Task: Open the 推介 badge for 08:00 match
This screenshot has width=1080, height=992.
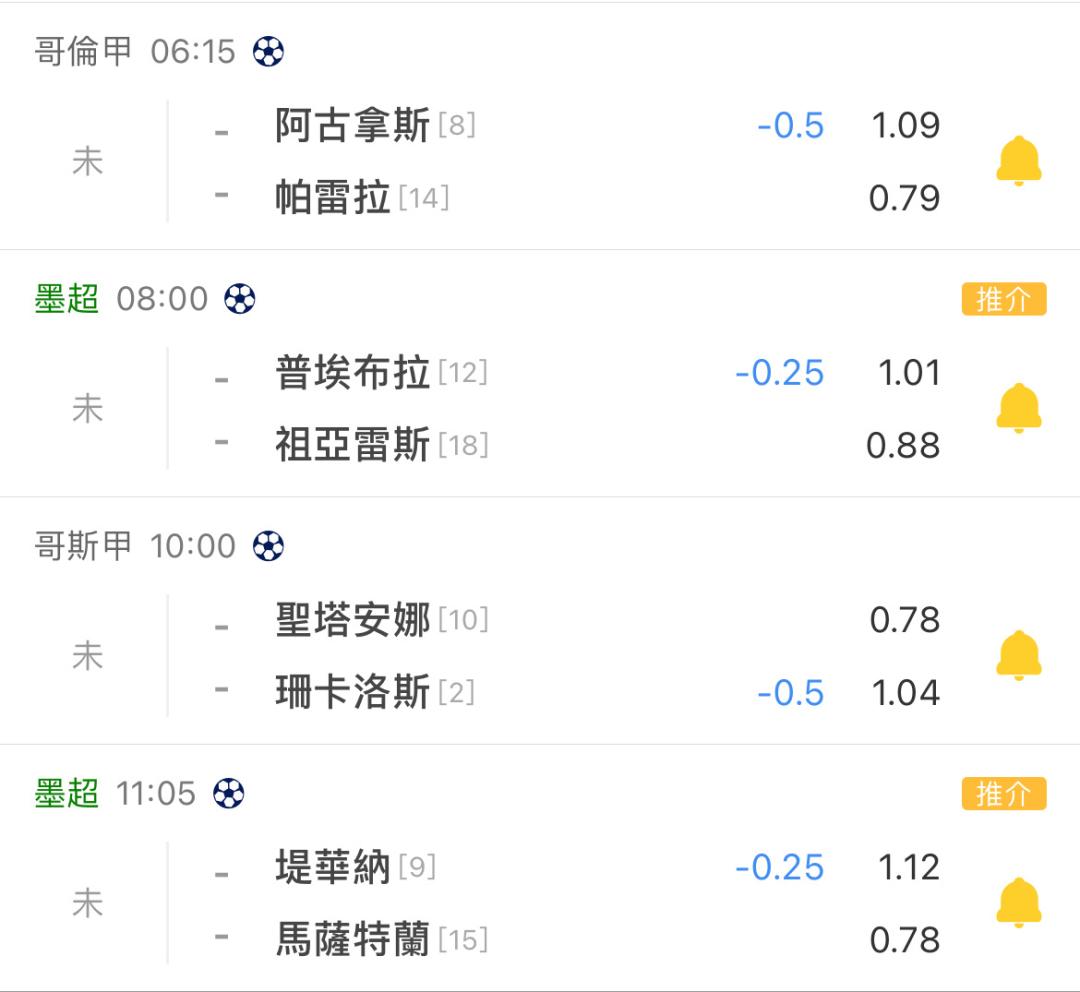Action: (1004, 299)
